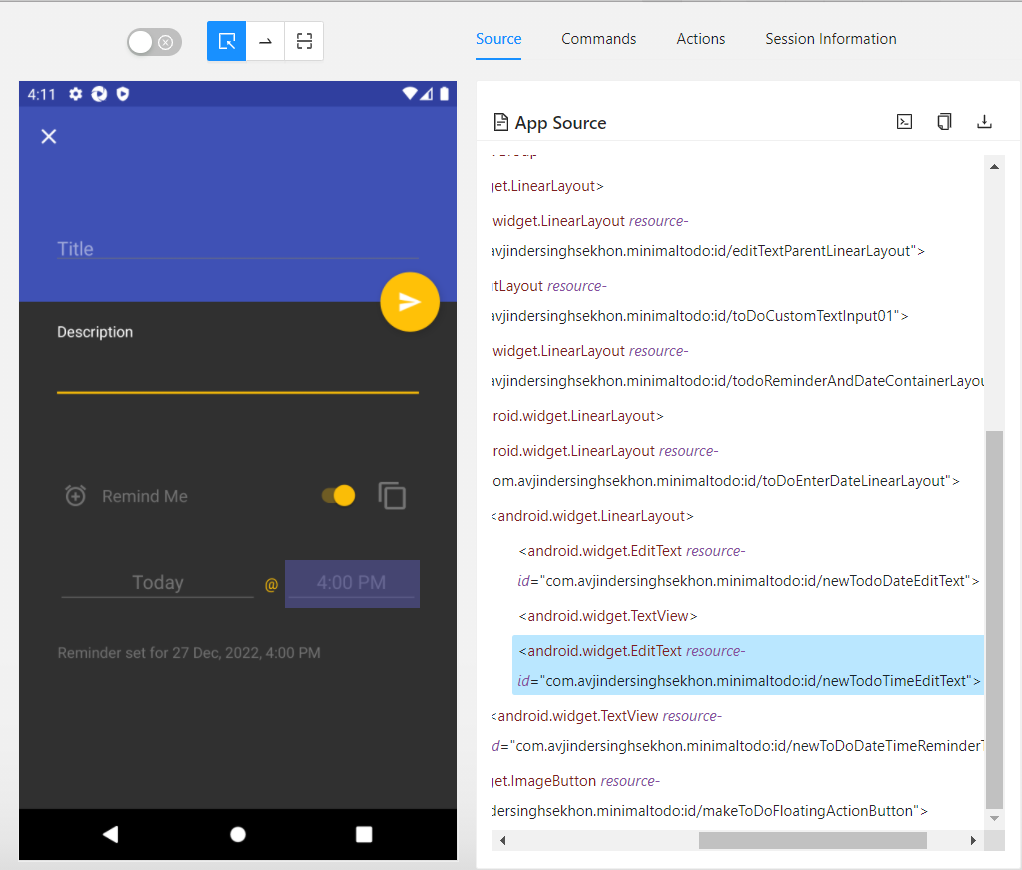The image size is (1022, 870).
Task: Open the Session Information tab
Action: point(830,39)
